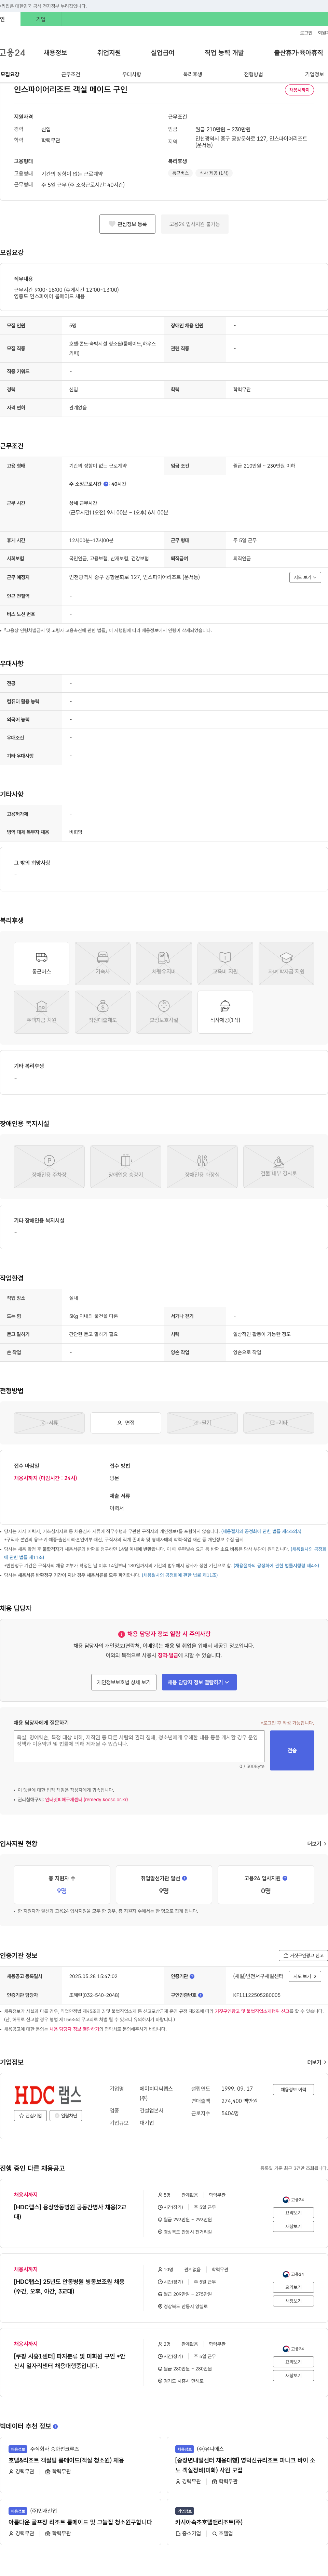Viewport: 328px width, 2576px height.
Task: Click info icon beside 취업알선기관 알선
Action: tap(185, 1878)
